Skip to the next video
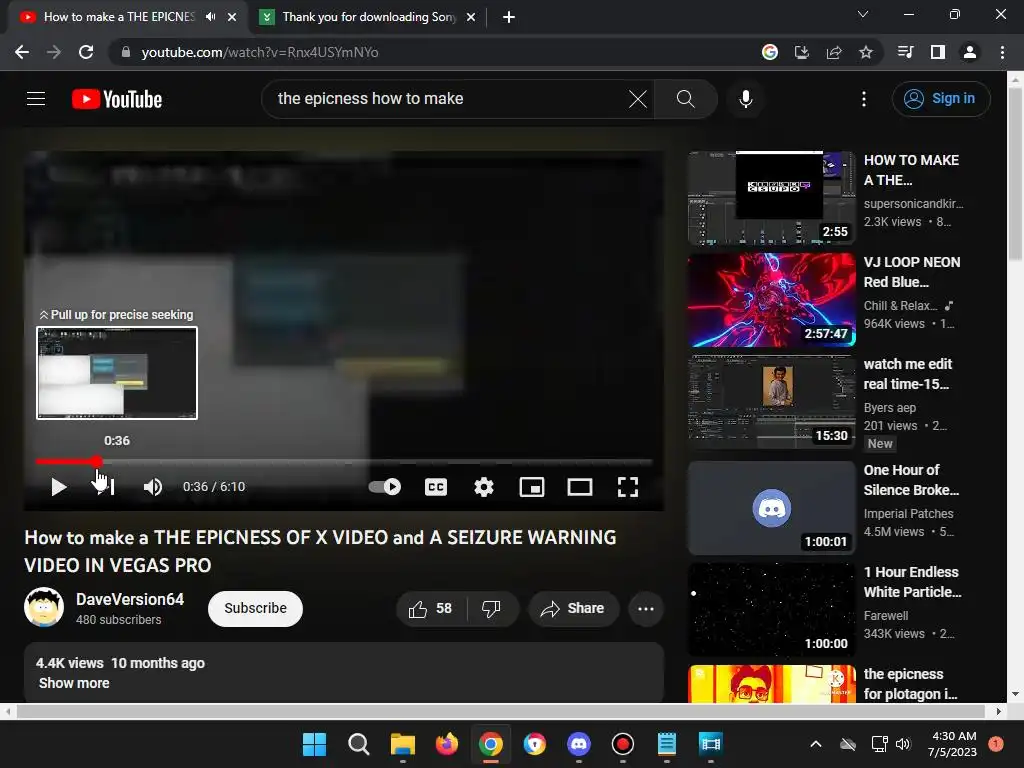 (104, 487)
